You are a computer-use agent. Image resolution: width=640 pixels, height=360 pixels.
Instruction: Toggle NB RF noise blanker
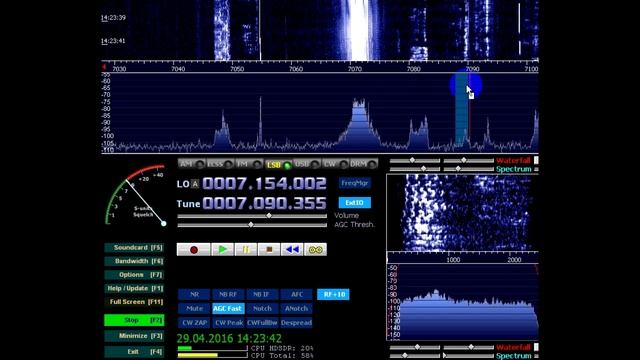click(228, 294)
